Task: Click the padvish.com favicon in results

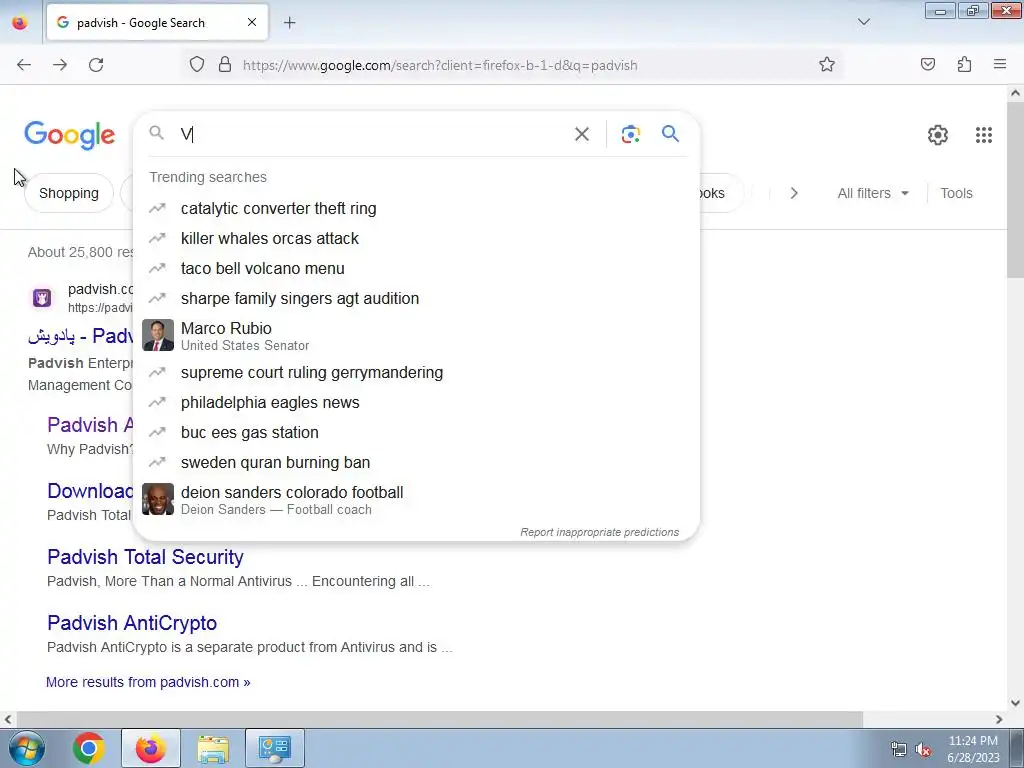Action: [42, 298]
